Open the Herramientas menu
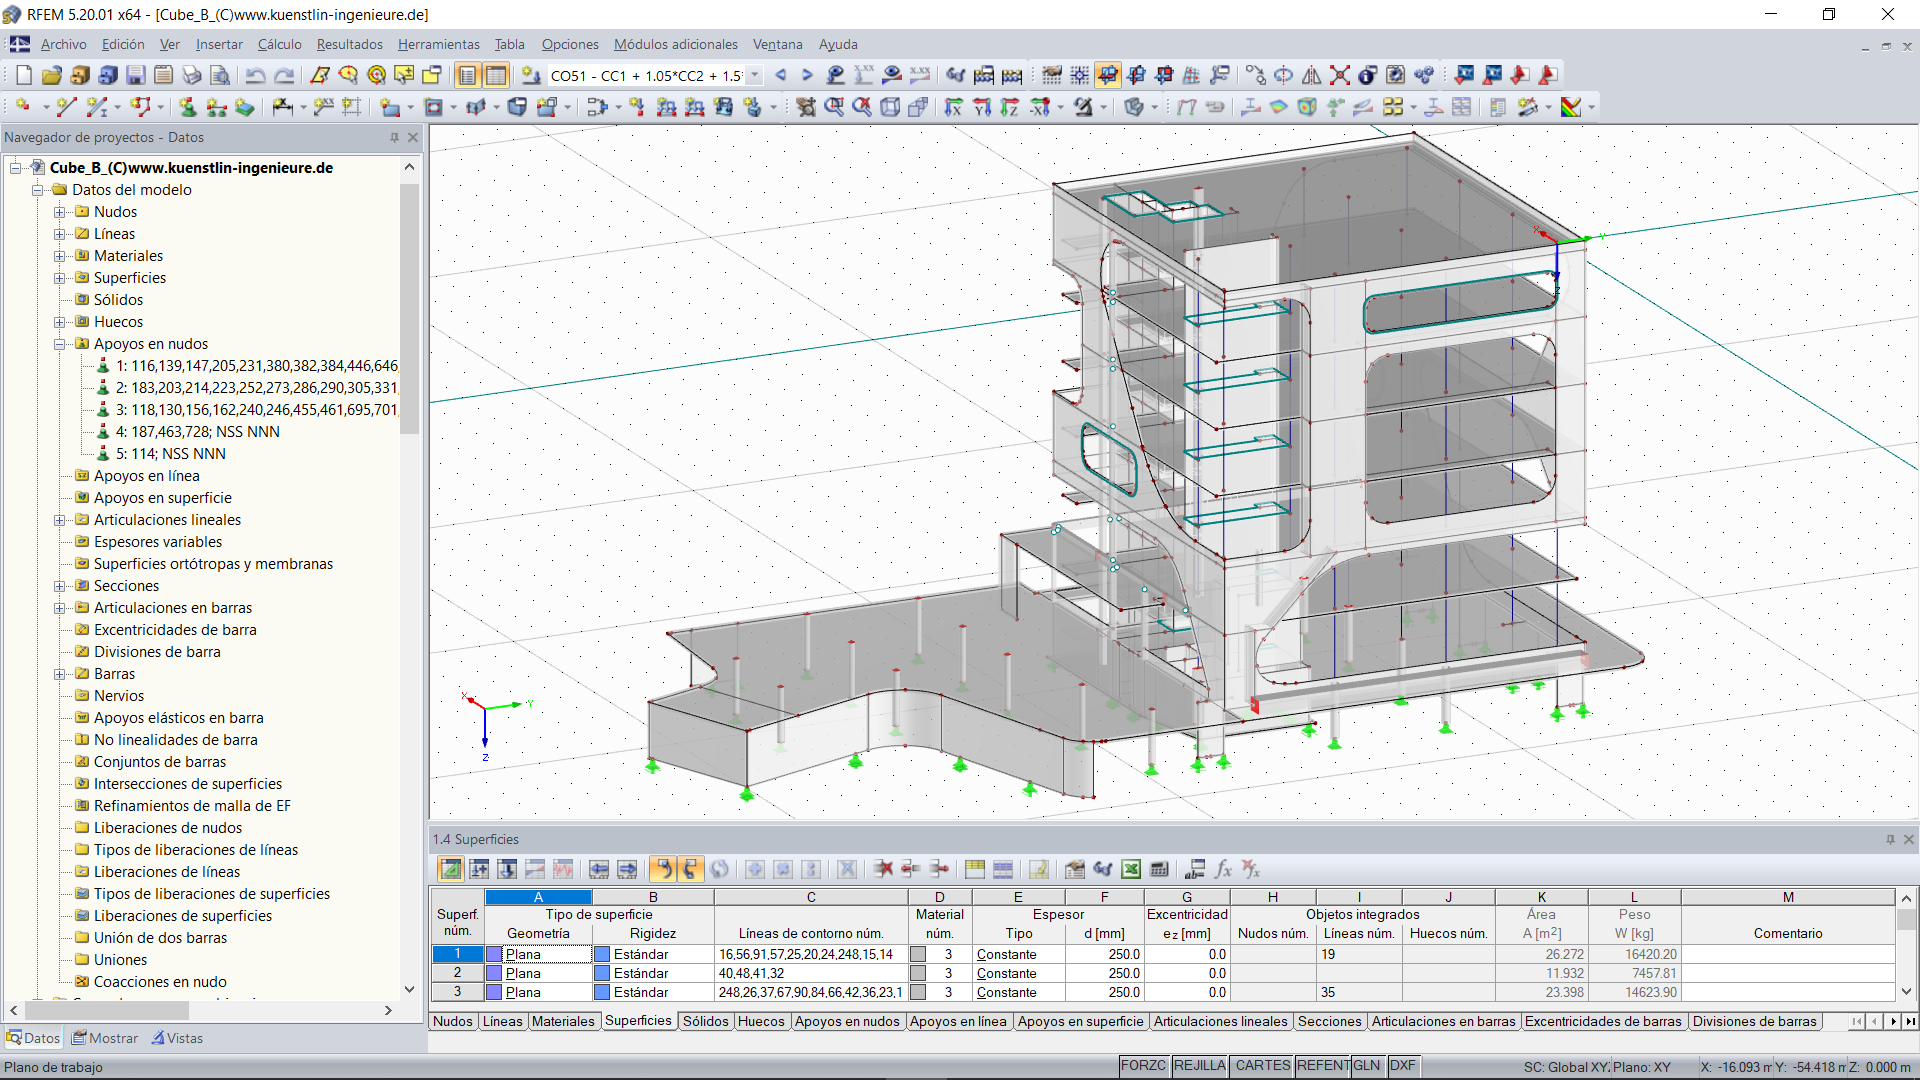The image size is (1920, 1080). click(438, 44)
